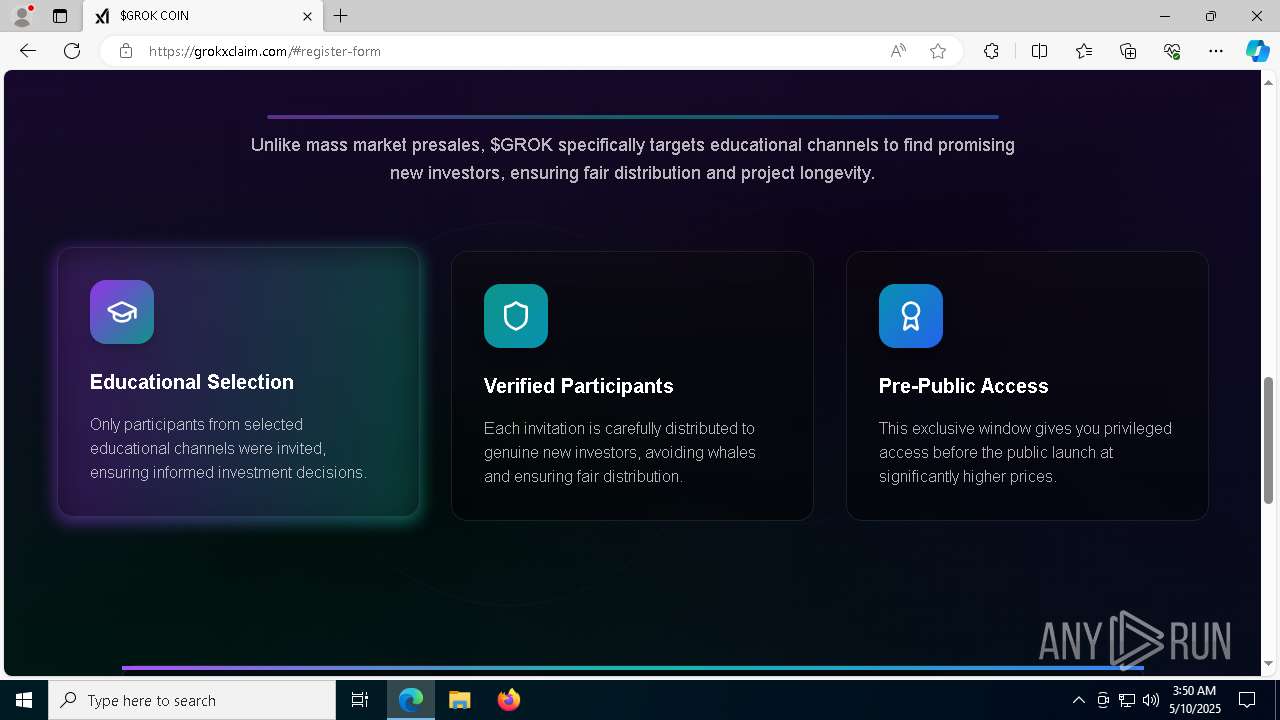Open notification center icon
The width and height of the screenshot is (1280, 720).
[1247, 700]
